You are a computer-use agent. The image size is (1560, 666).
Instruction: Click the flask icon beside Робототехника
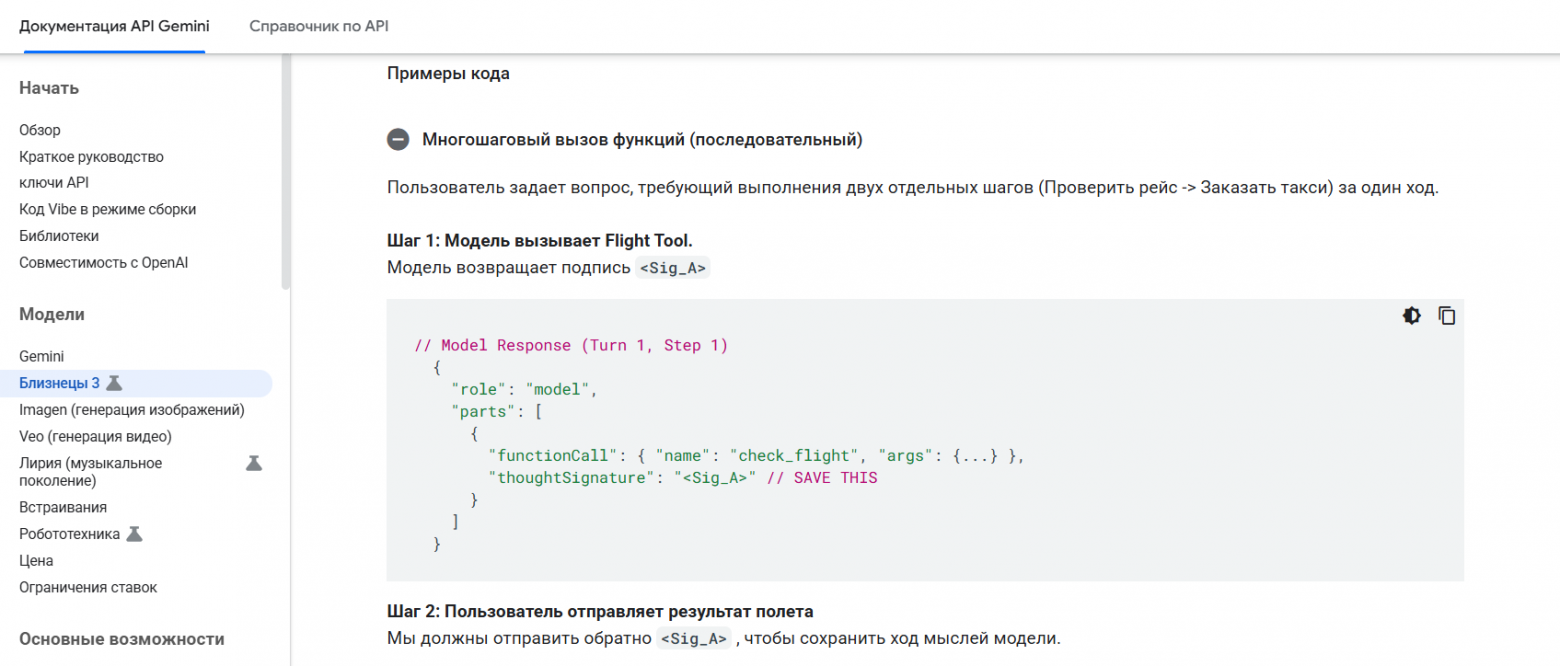tap(134, 534)
